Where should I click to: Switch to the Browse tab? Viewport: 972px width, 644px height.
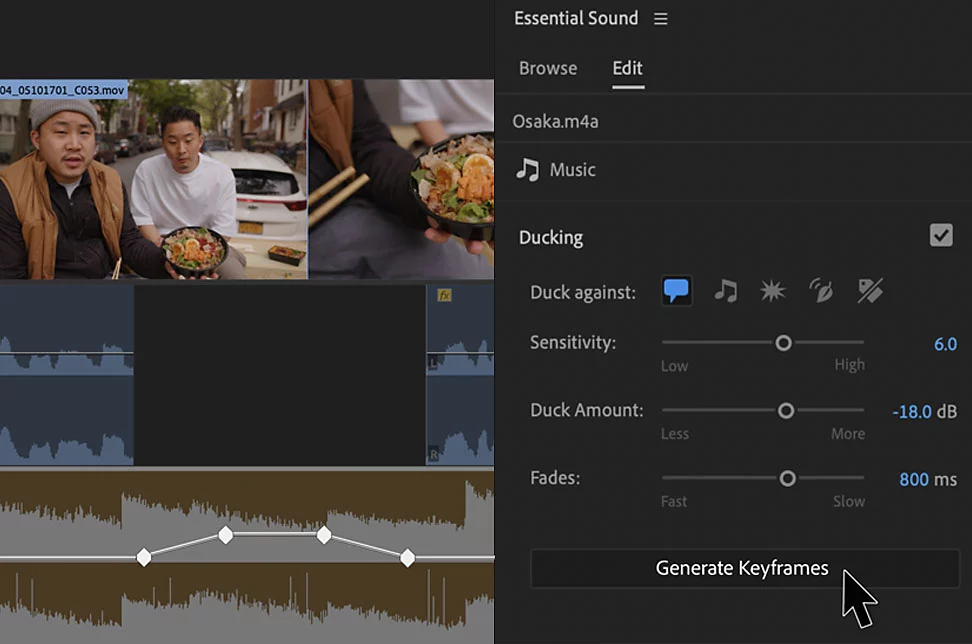coord(548,68)
